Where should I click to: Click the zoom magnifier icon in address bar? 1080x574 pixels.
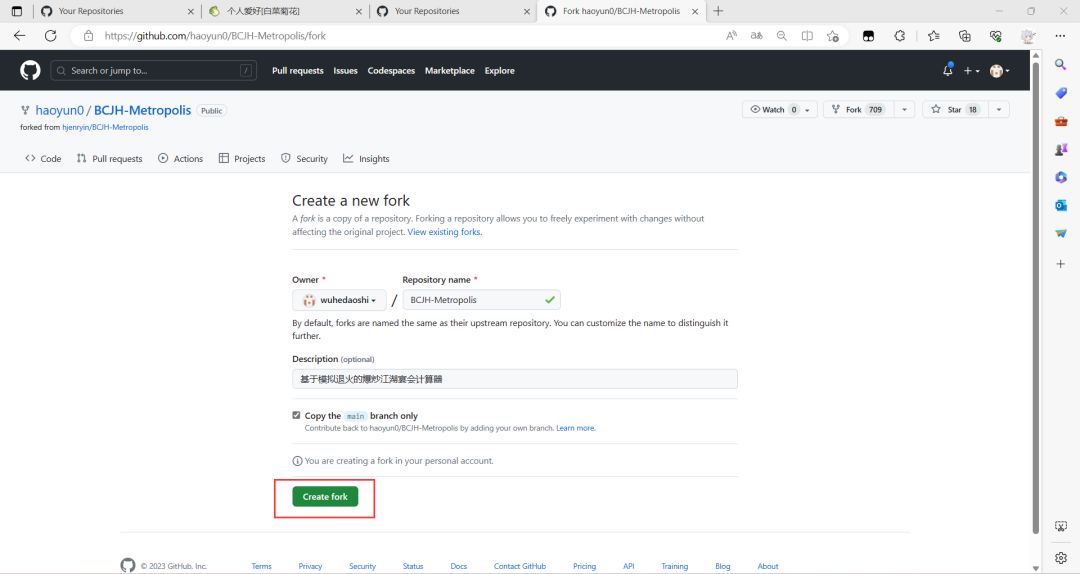coord(781,36)
